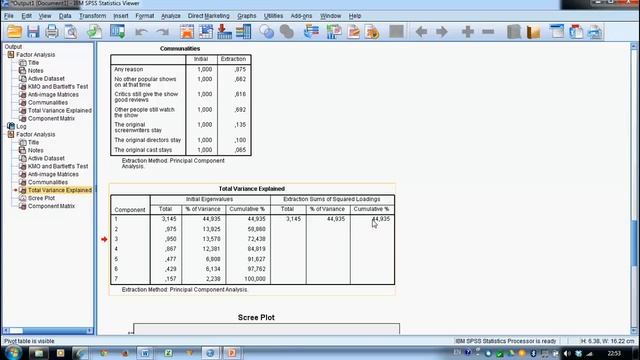This screenshot has width=640, height=360.
Task: Print the output using the printer icon
Action: (52, 32)
